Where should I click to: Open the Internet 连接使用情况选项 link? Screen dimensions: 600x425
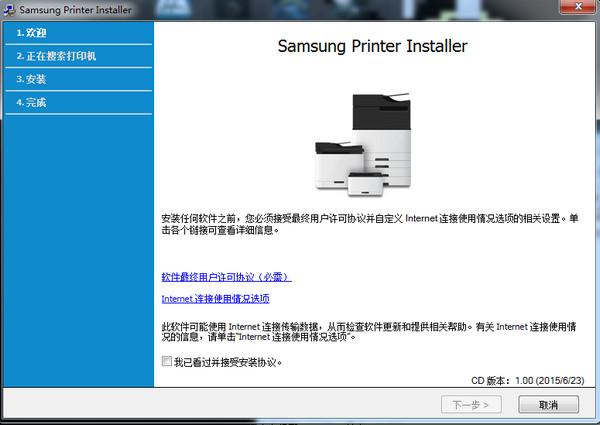pos(215,298)
